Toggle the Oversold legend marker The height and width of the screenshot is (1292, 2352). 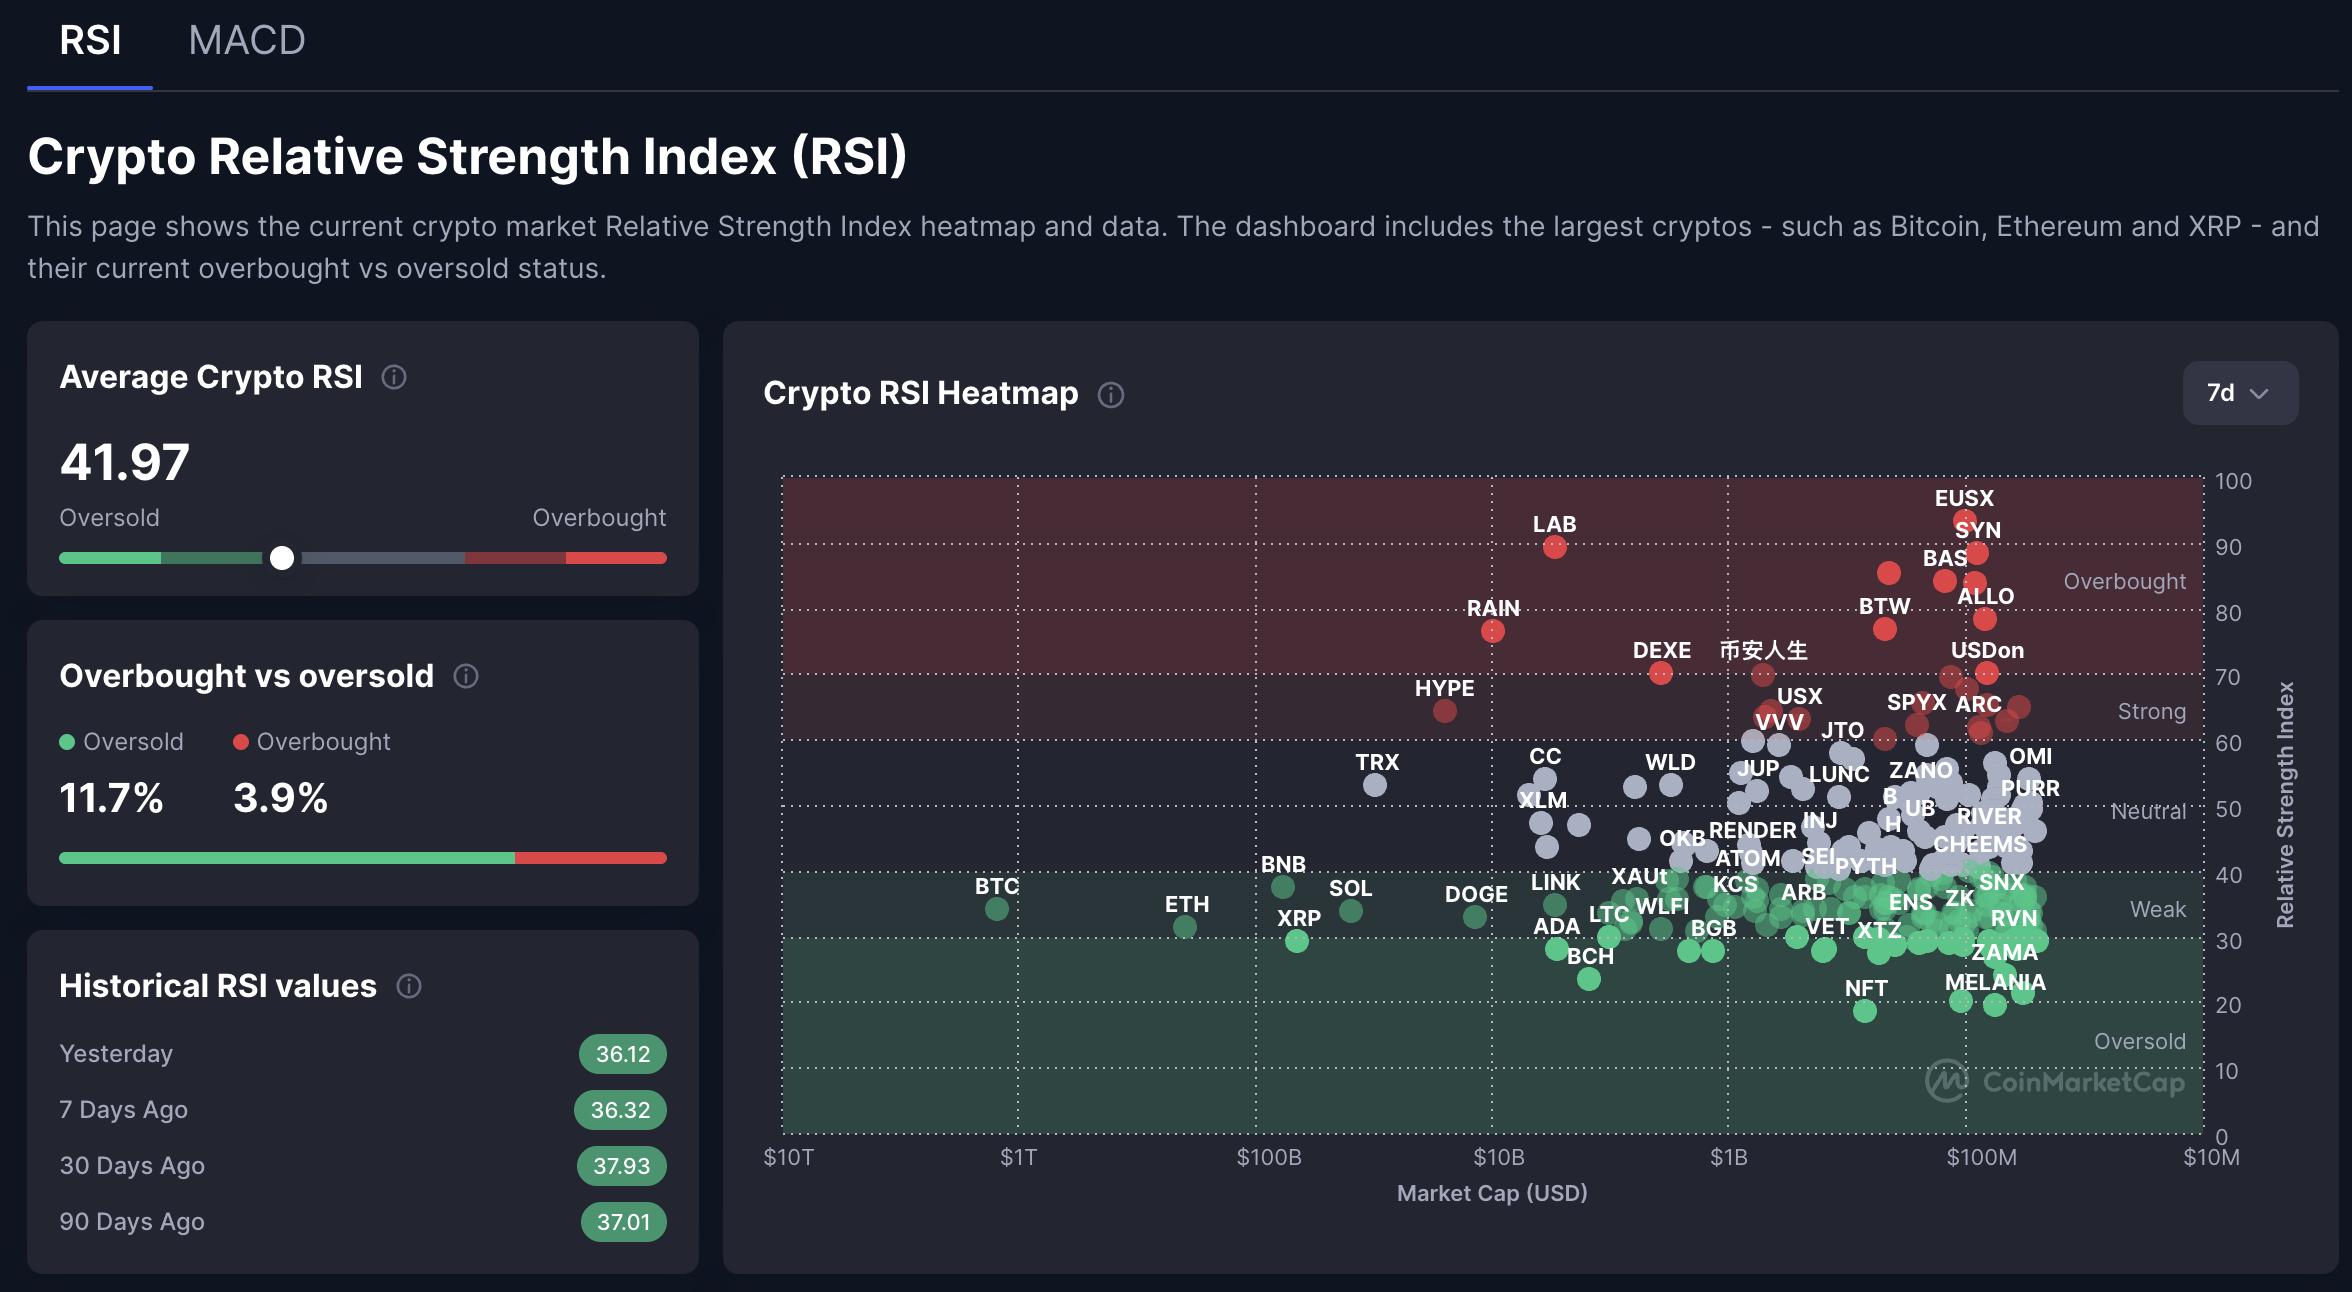[x=67, y=742]
